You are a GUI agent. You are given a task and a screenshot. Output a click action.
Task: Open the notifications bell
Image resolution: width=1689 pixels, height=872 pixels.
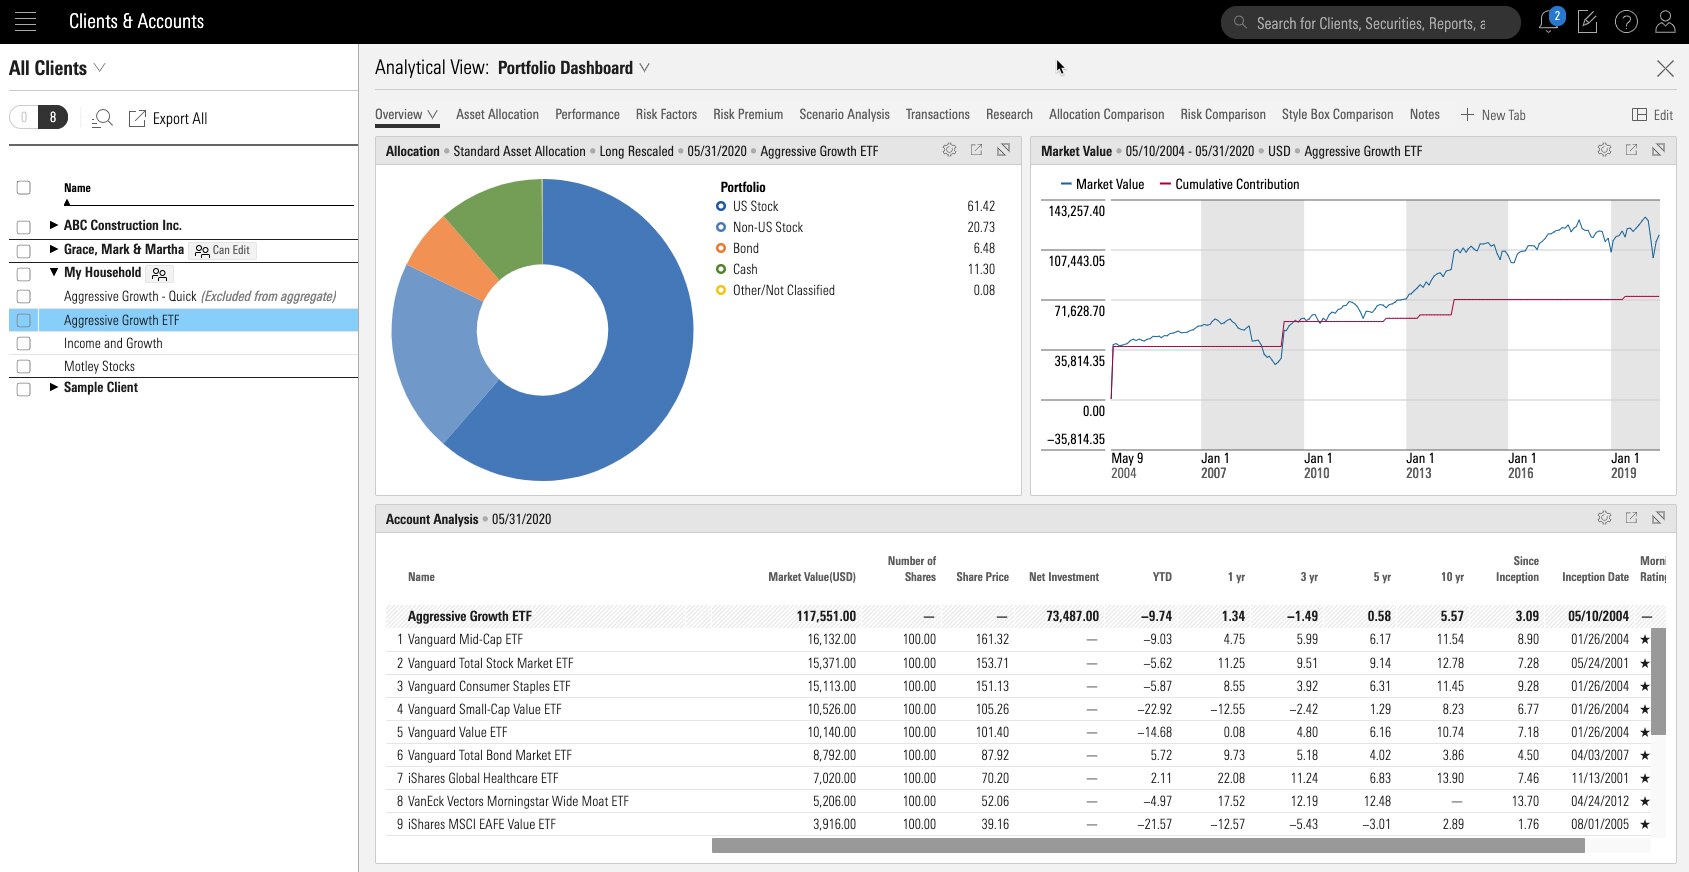pyautogui.click(x=1549, y=21)
